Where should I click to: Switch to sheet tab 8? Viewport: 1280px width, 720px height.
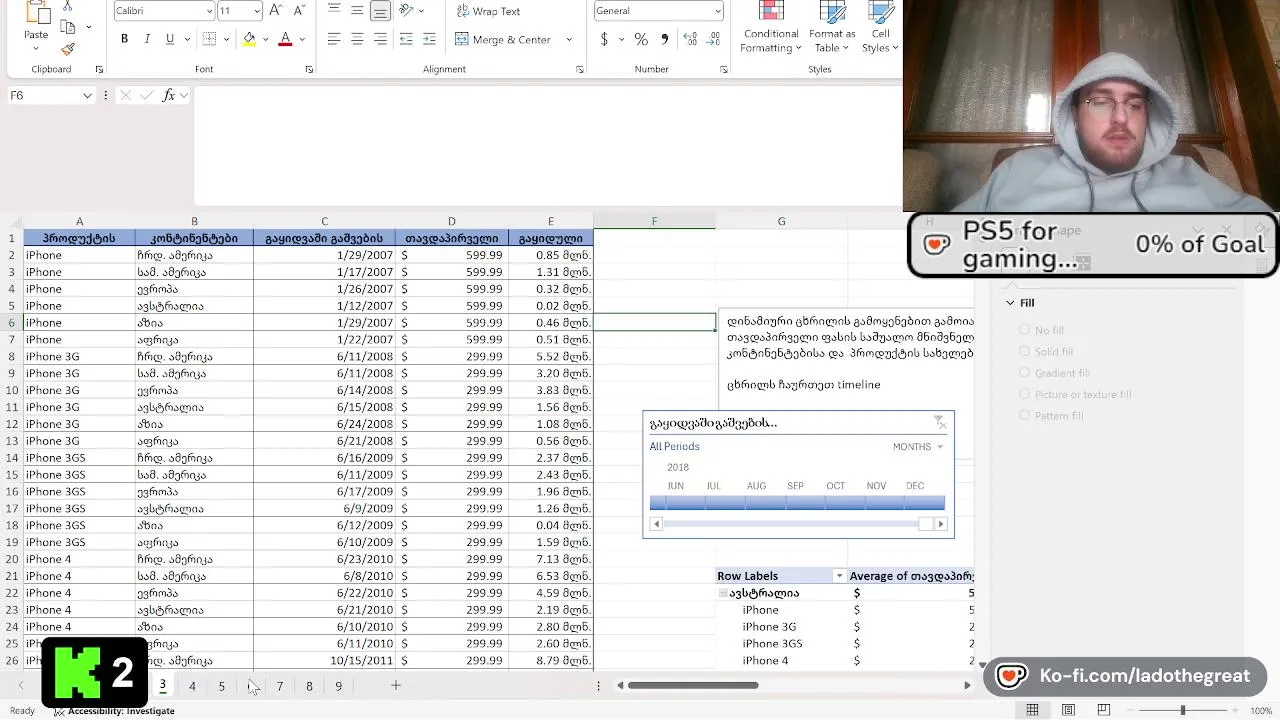(309, 686)
